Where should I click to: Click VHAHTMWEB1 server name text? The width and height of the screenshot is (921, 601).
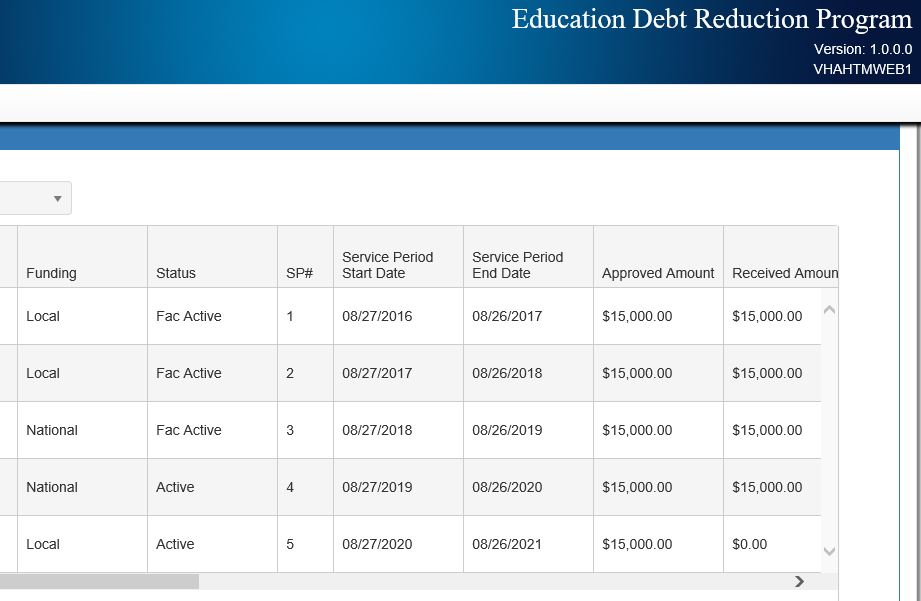point(863,69)
